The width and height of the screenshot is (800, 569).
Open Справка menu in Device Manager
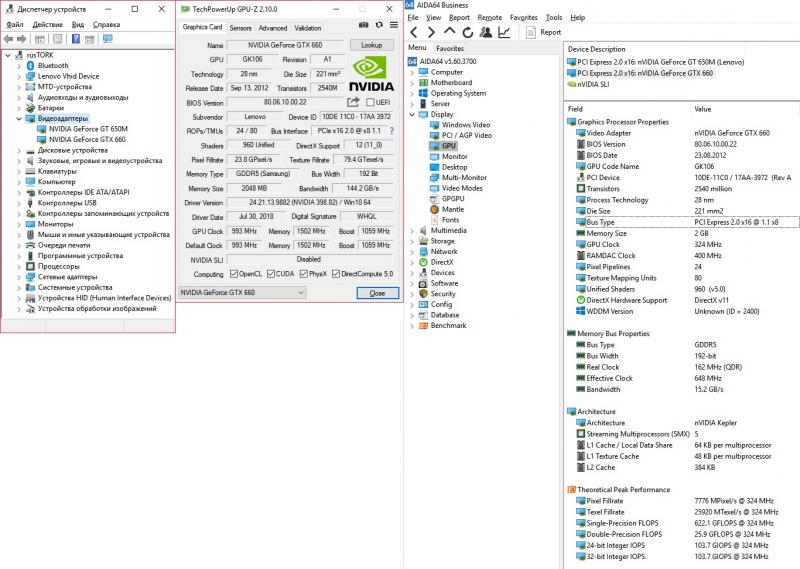(106, 24)
